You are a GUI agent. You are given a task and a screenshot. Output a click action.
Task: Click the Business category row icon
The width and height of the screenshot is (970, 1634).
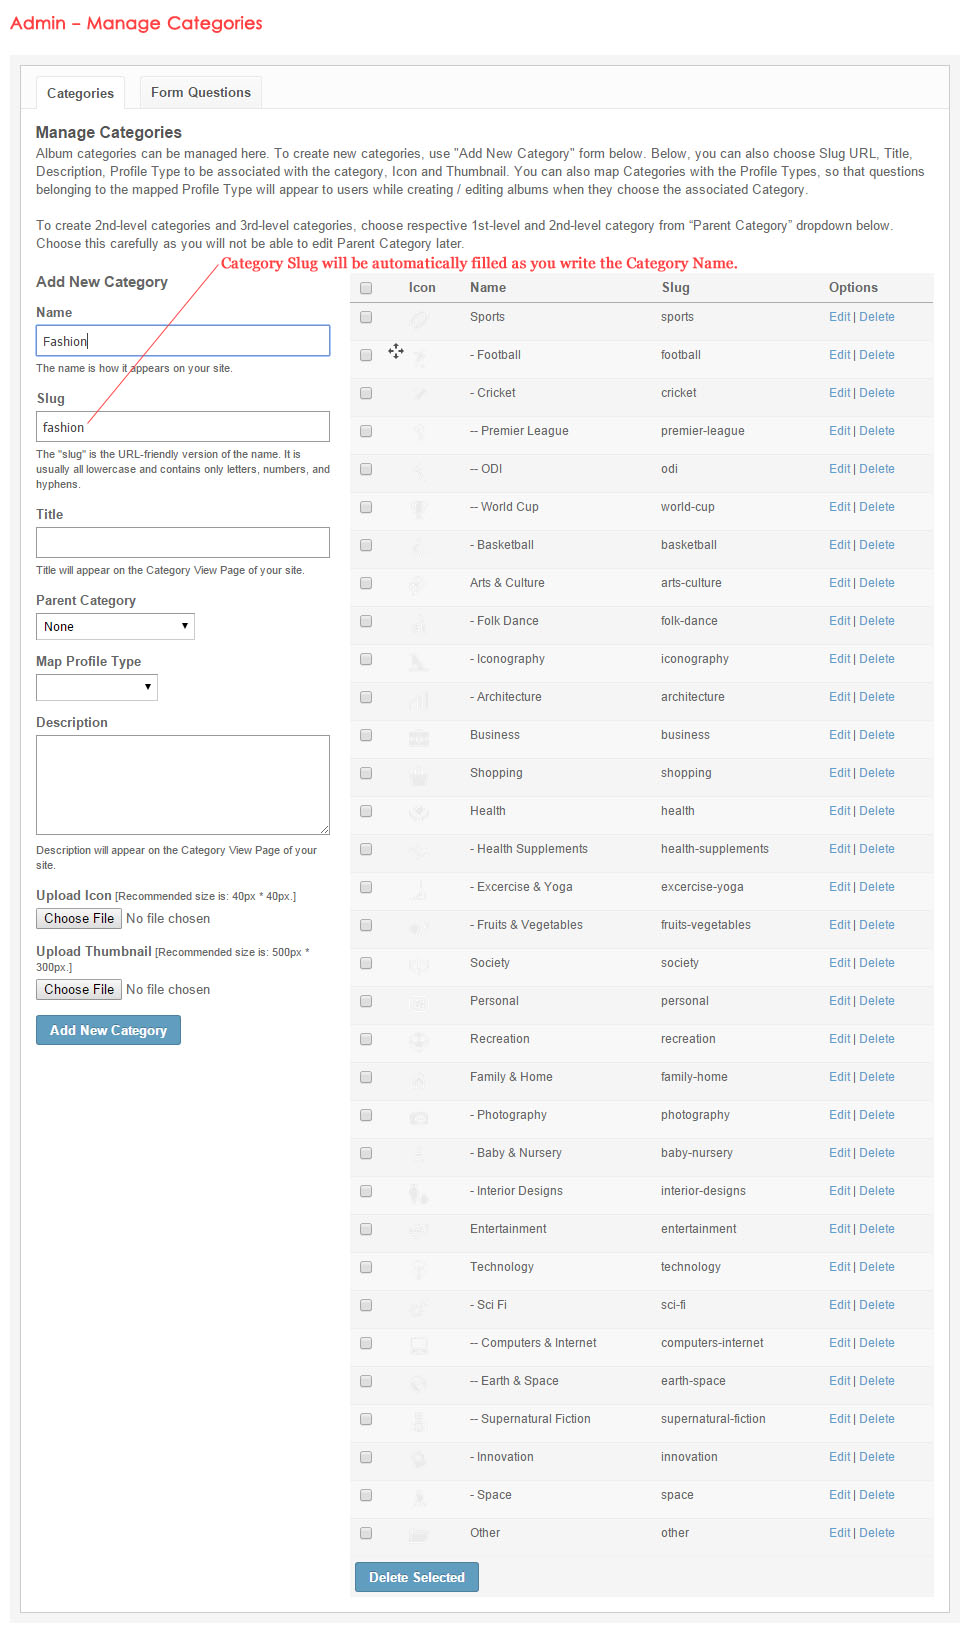419,737
